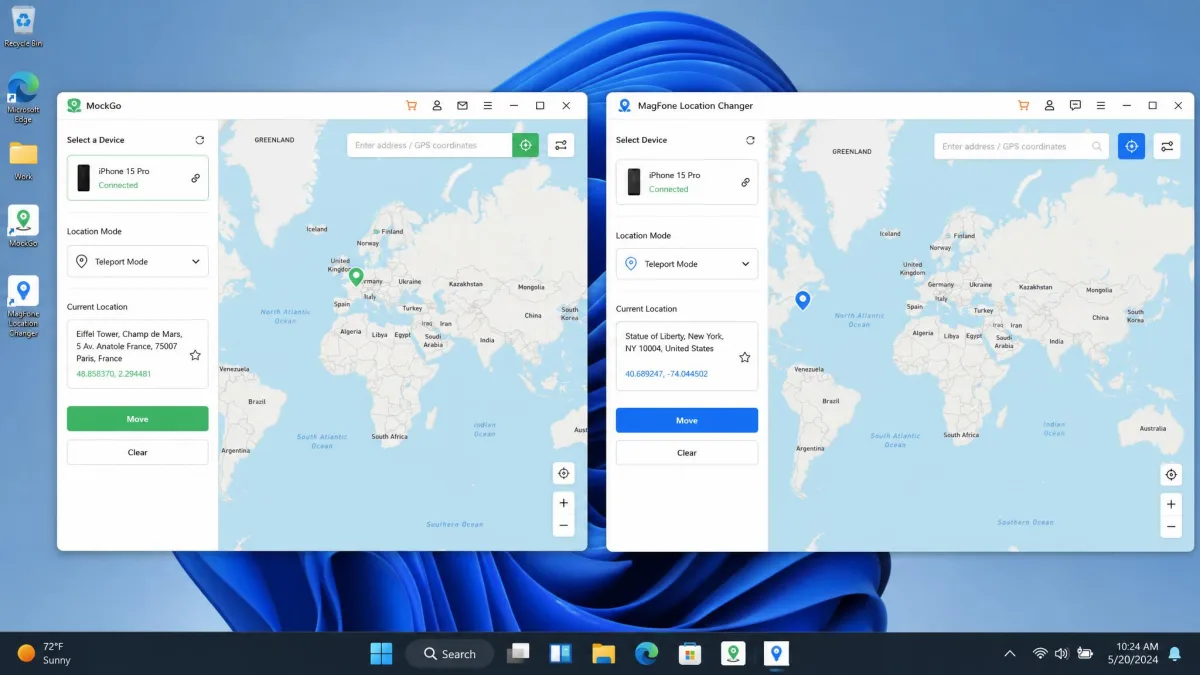This screenshot has height=675, width=1200.
Task: Open Microsoft Store from taskbar
Action: click(689, 654)
